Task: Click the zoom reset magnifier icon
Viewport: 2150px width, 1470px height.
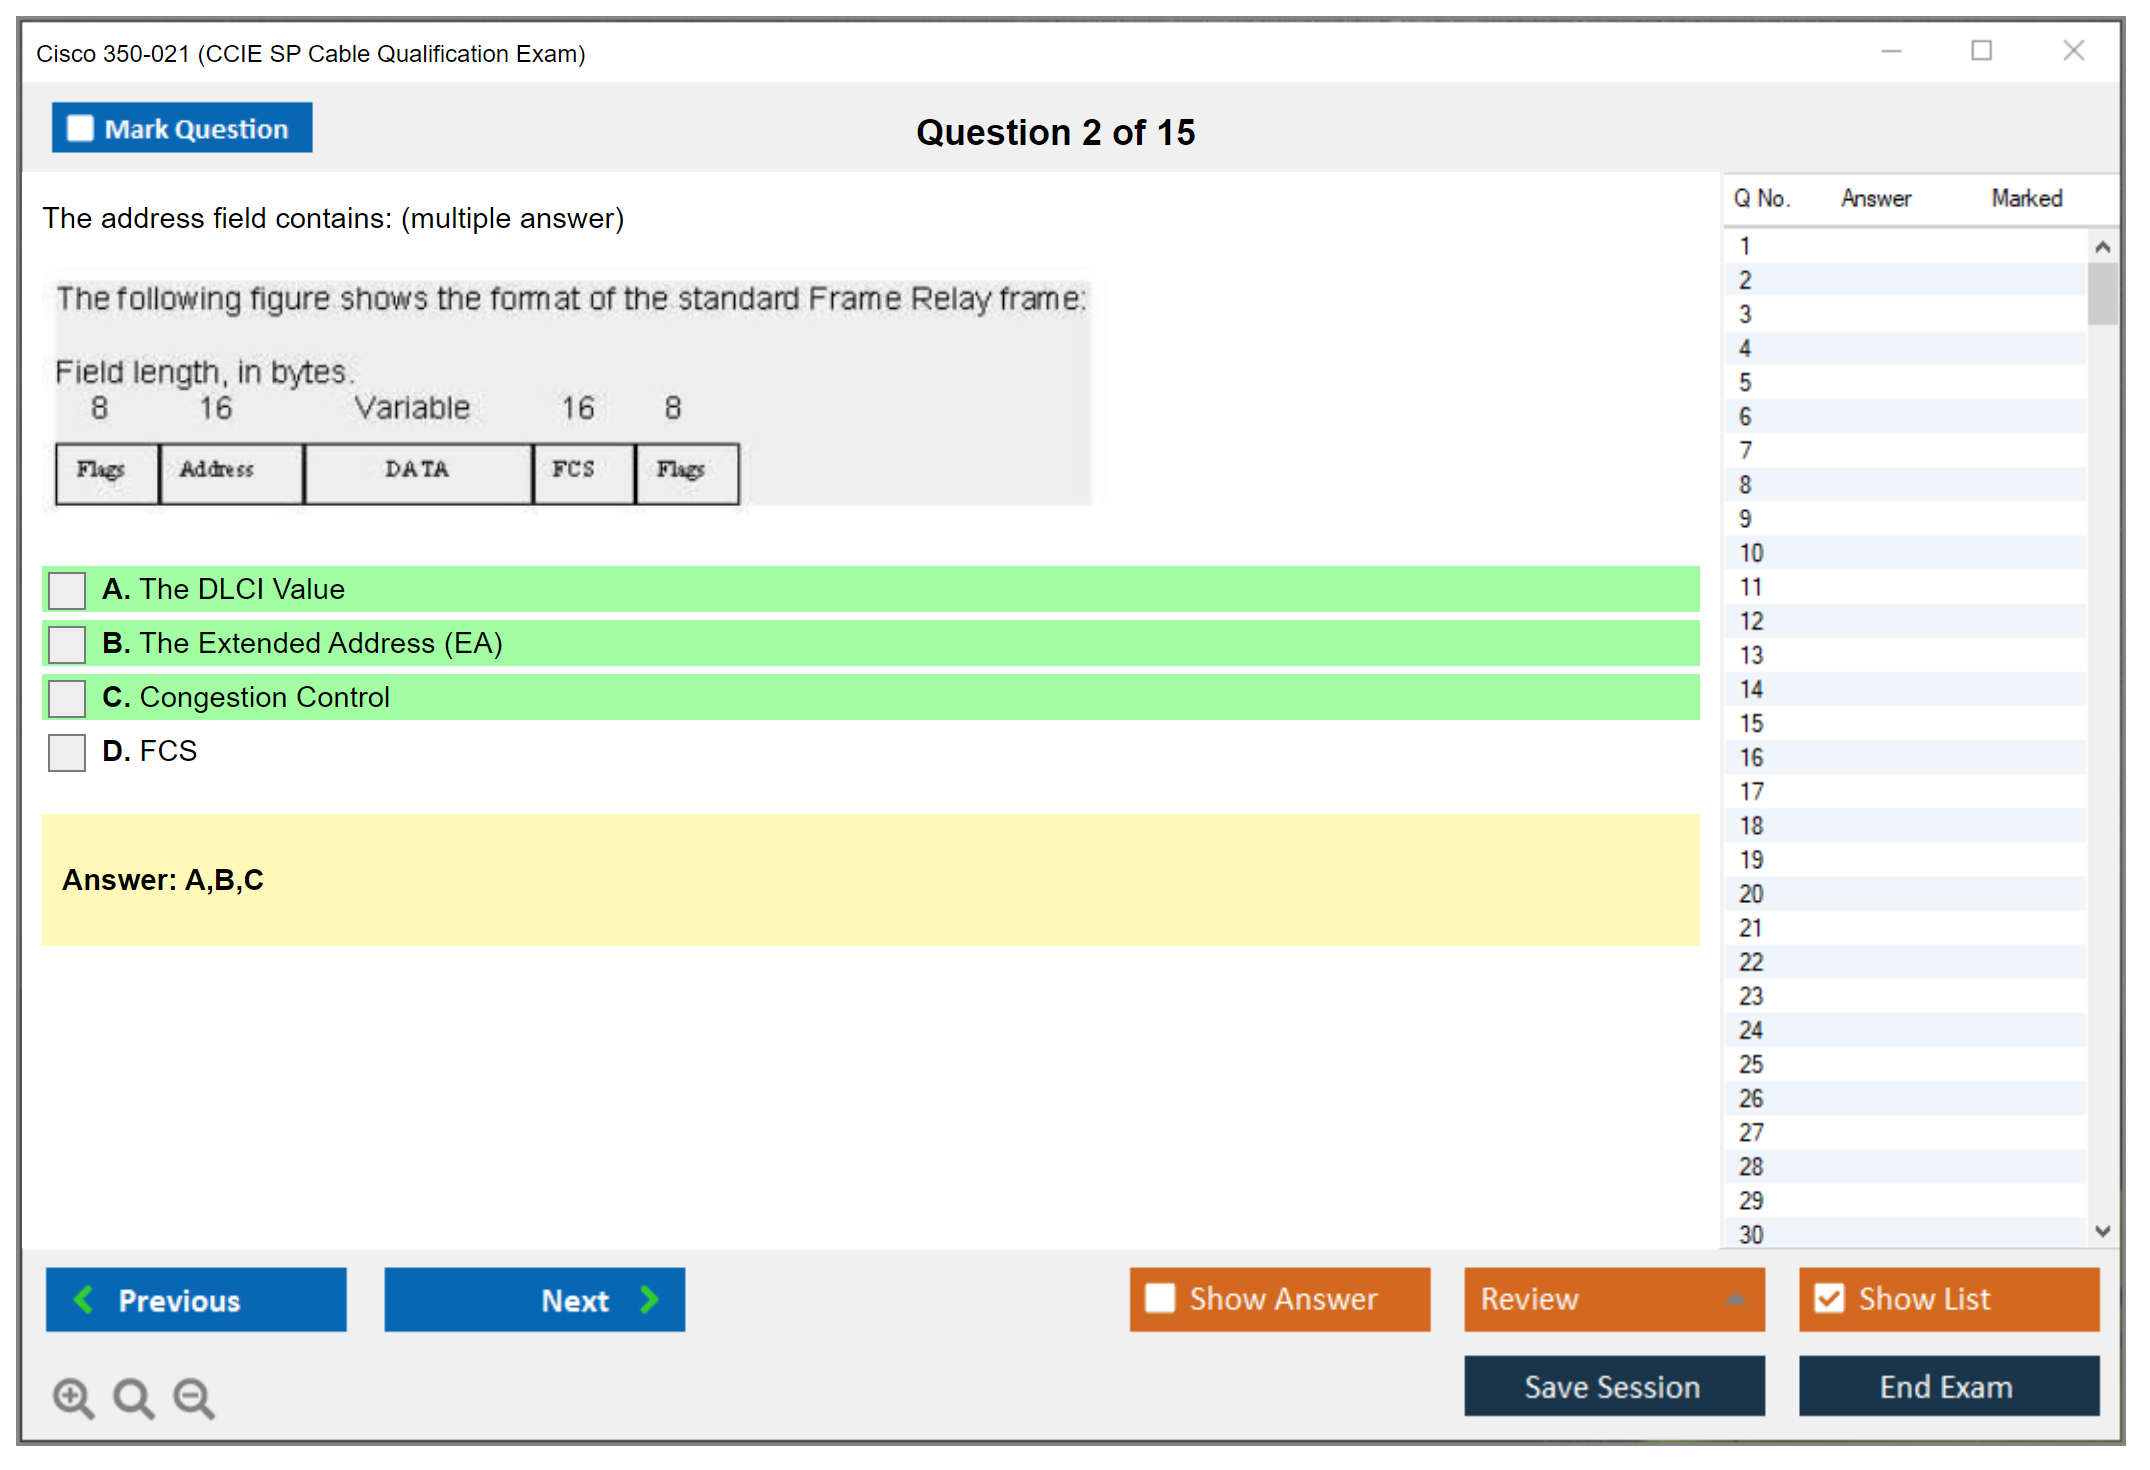Action: tap(133, 1397)
